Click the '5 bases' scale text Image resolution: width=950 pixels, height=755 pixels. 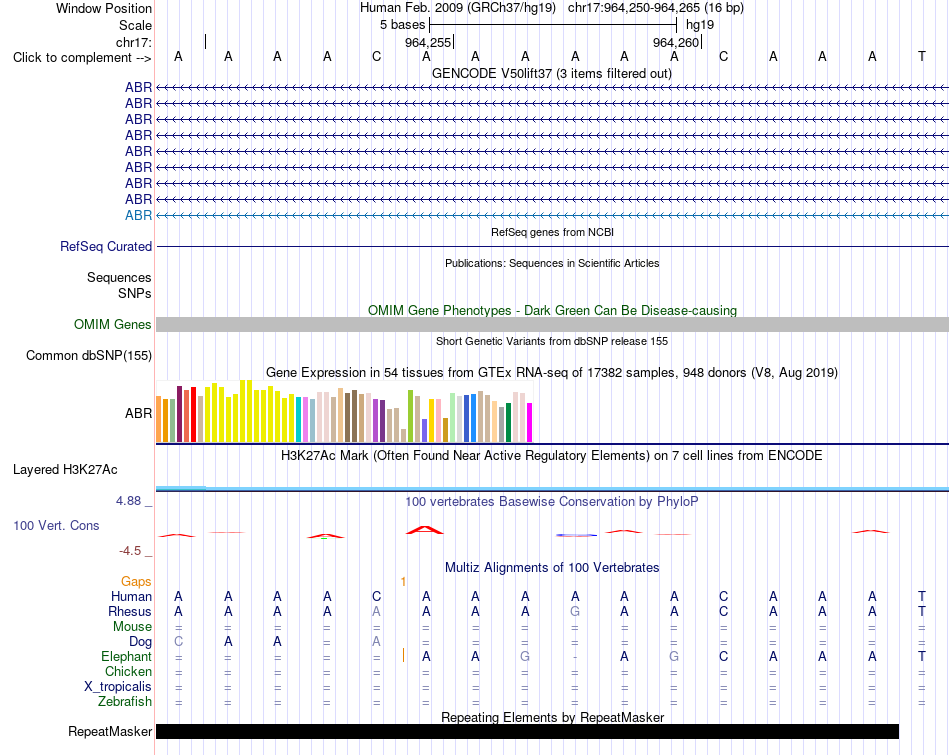coord(402,25)
